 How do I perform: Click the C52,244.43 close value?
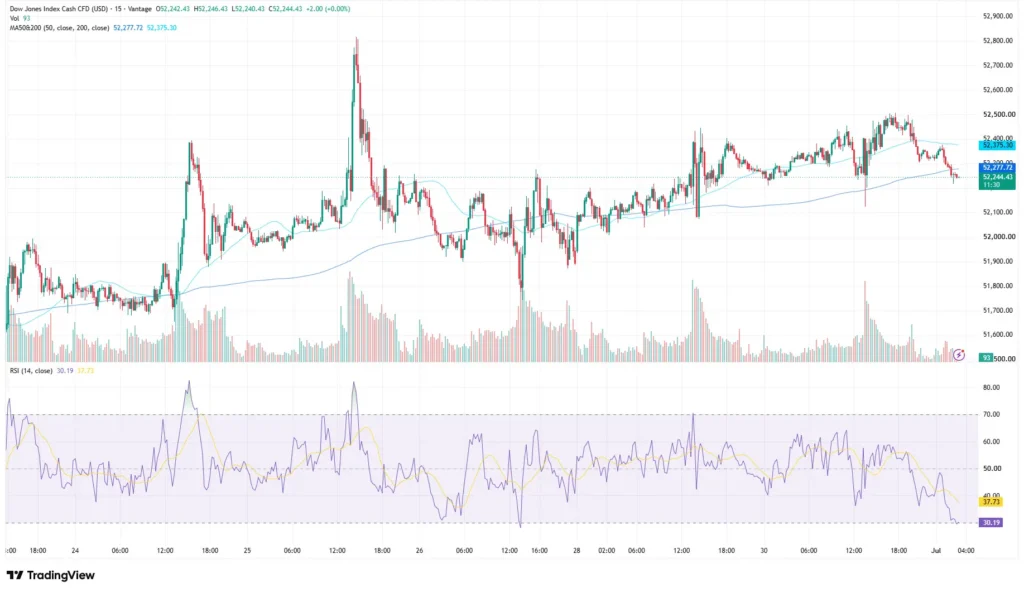(285, 9)
